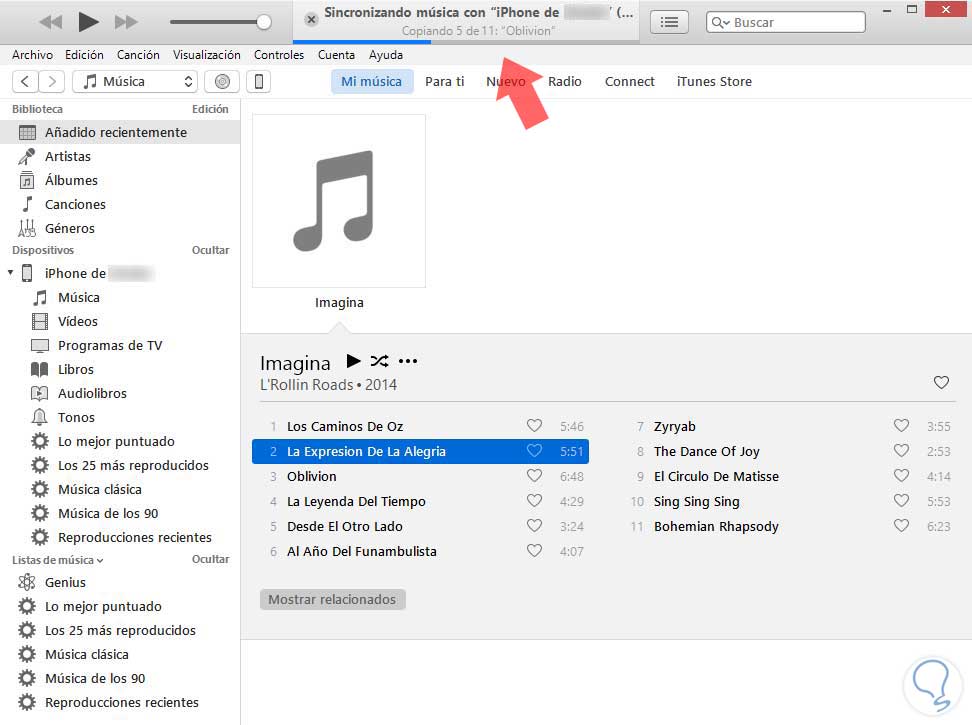
Task: Open the Música media type dropdown
Action: [135, 81]
